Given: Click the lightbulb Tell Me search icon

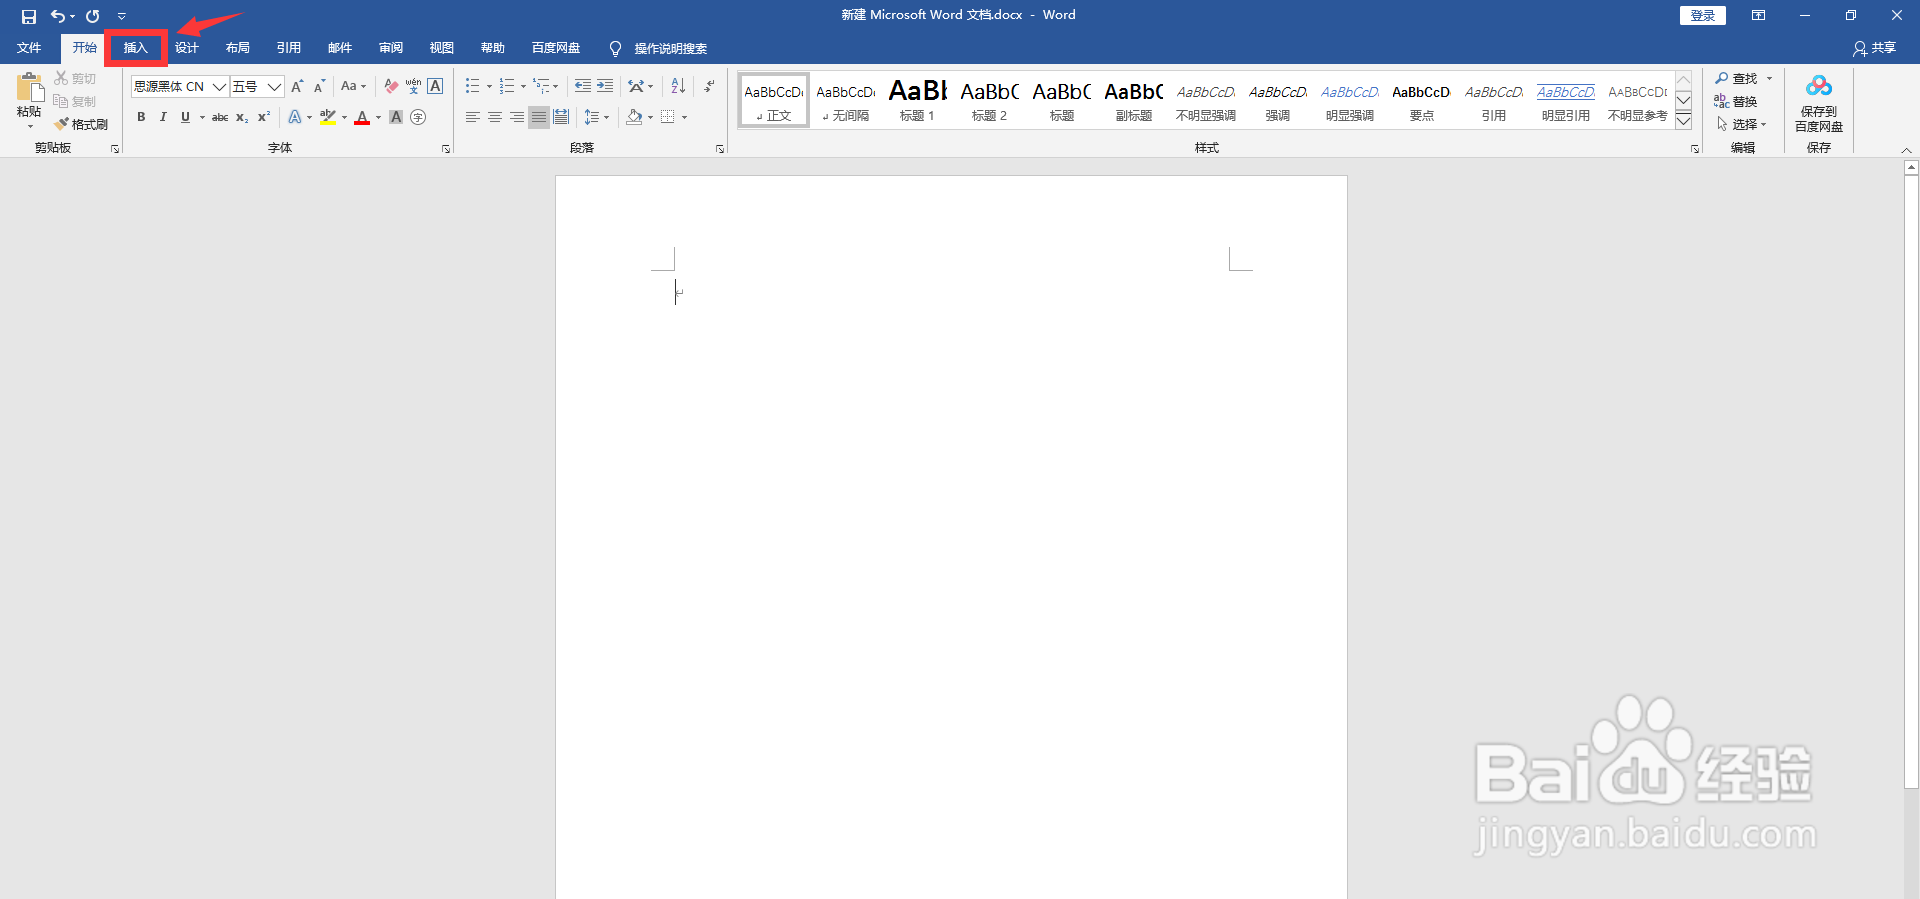Looking at the screenshot, I should [615, 48].
